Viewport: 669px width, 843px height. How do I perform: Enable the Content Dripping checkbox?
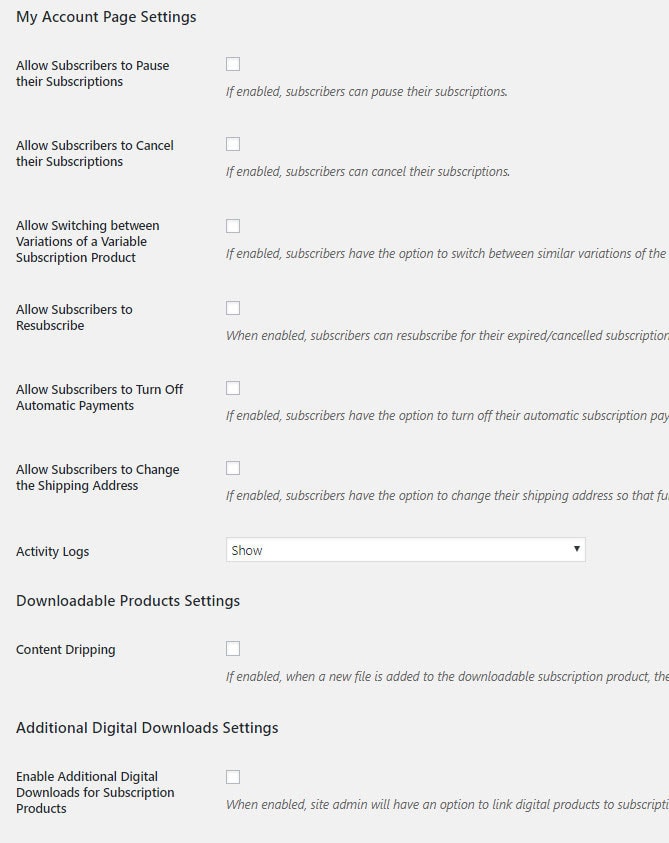pos(233,648)
